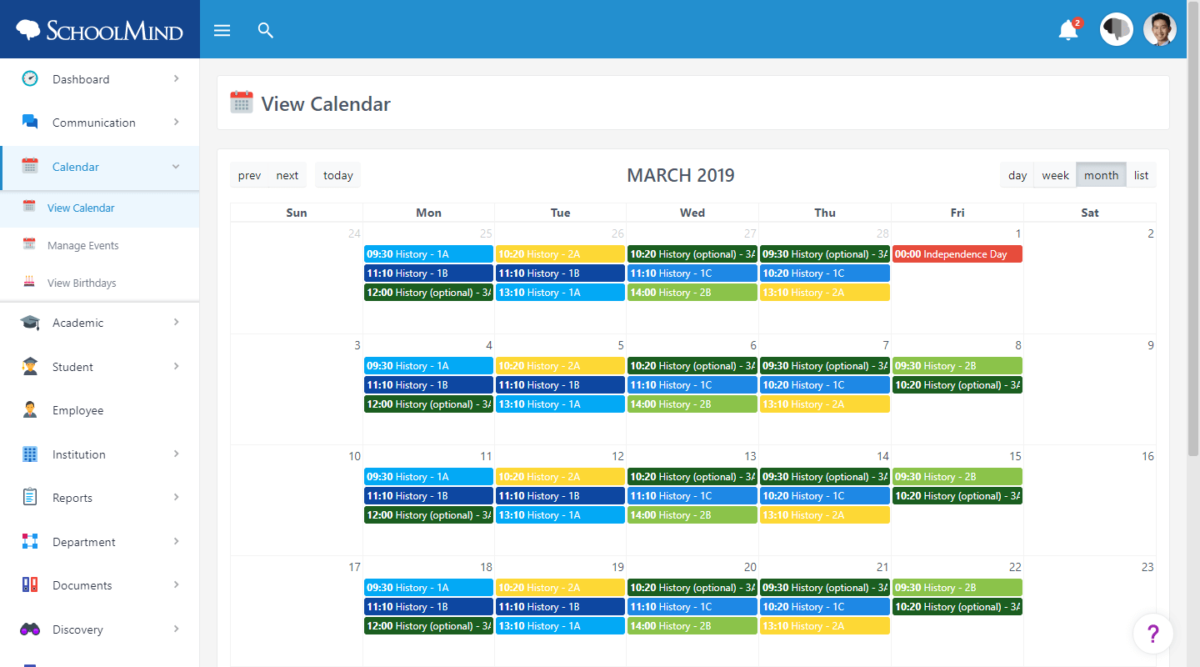Image resolution: width=1200 pixels, height=667 pixels.
Task: Open the purple help question mark
Action: 1153,633
